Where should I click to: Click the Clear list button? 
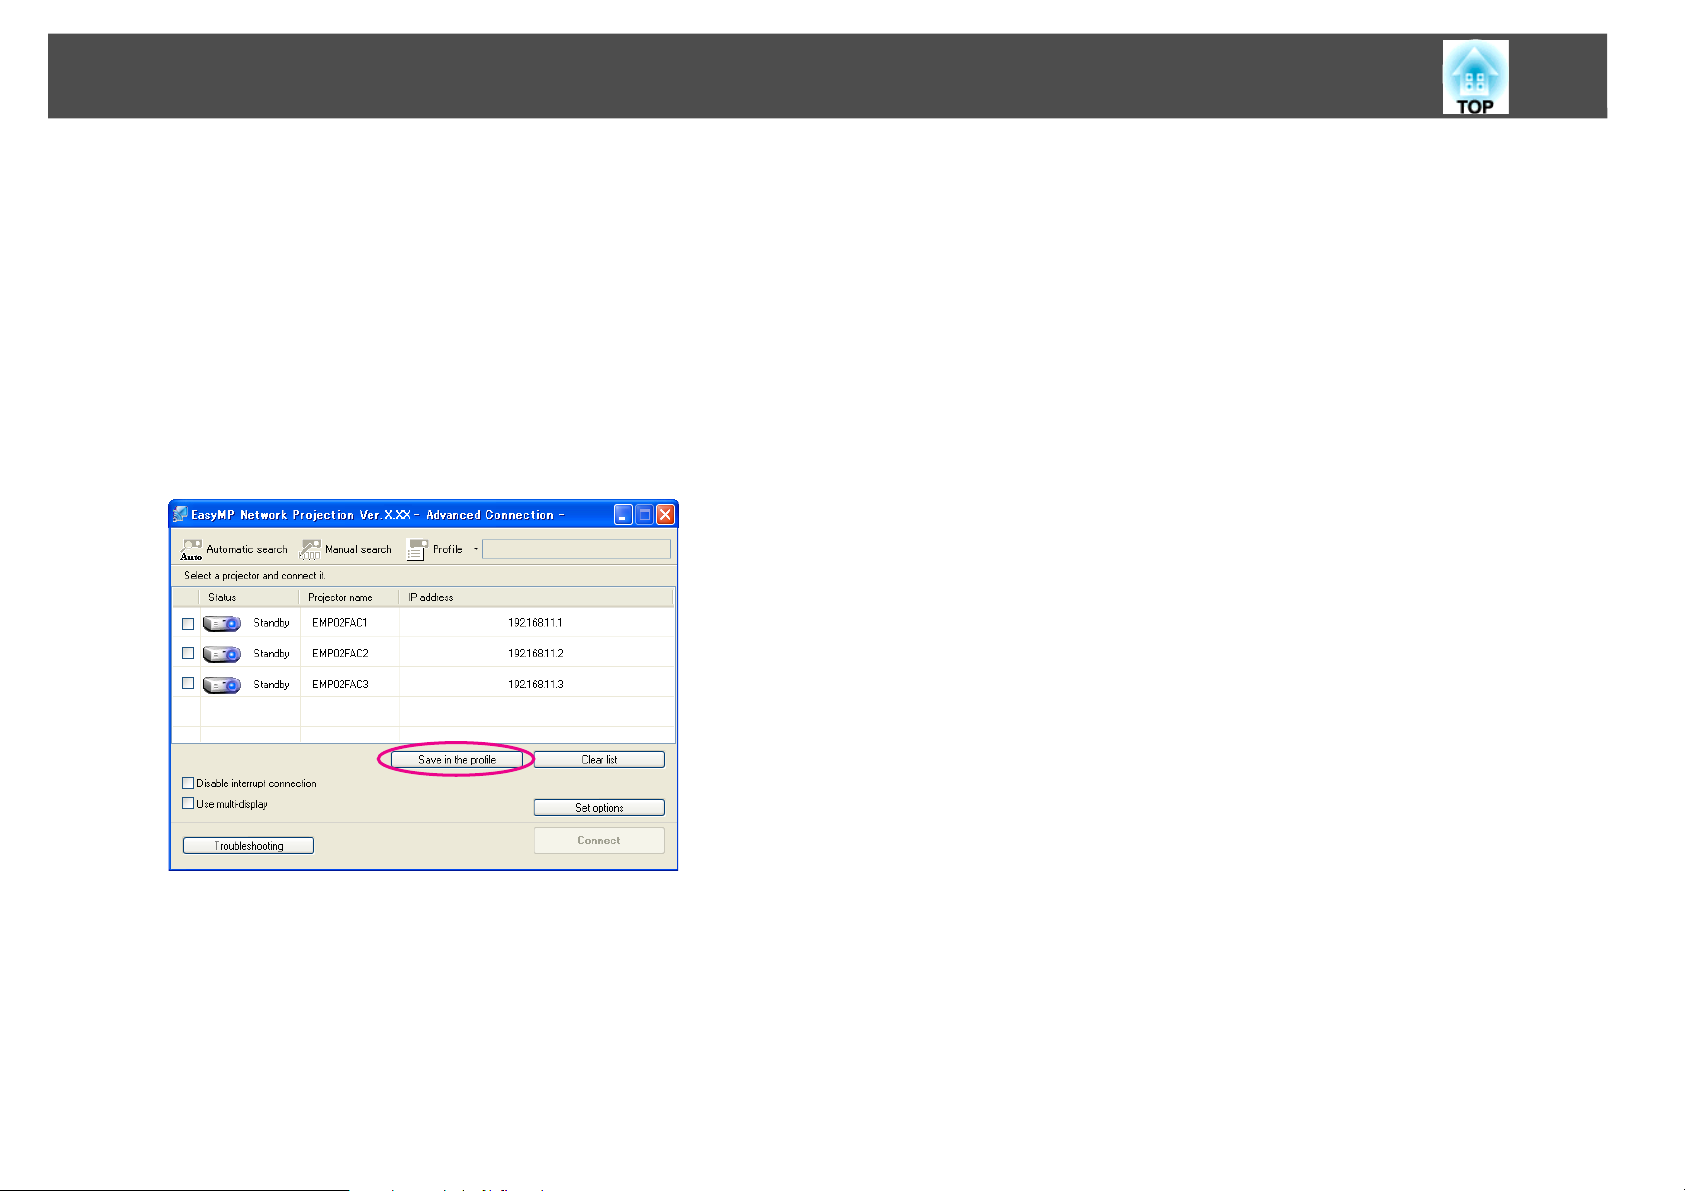click(x=599, y=760)
